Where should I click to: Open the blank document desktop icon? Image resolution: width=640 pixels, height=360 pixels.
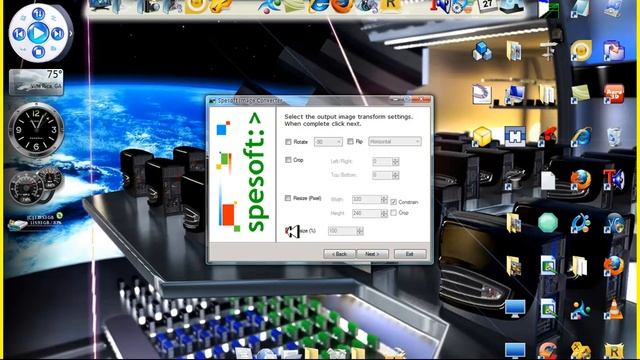pyautogui.click(x=548, y=180)
